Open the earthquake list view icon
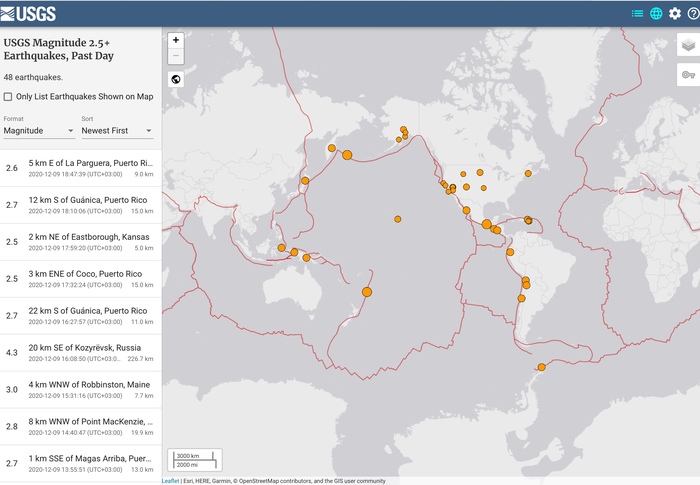This screenshot has width=700, height=485. tap(637, 13)
